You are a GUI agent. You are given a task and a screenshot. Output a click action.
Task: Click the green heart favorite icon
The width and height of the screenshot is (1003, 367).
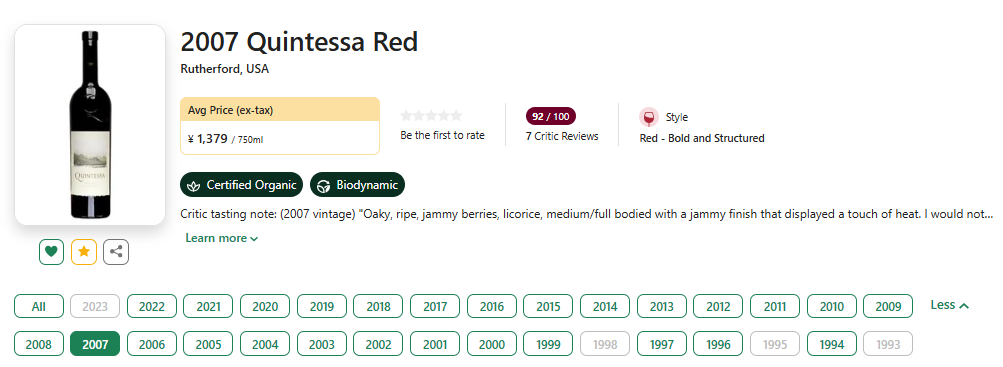click(x=51, y=251)
